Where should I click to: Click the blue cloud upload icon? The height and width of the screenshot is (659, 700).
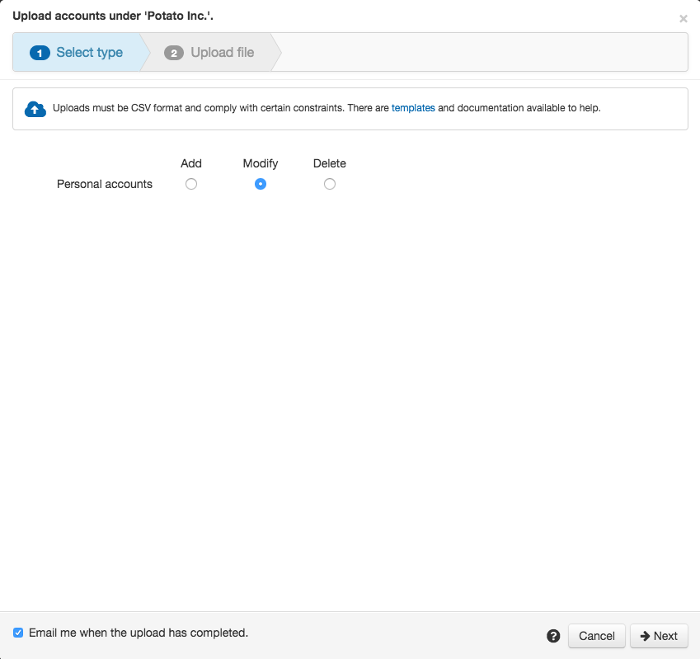point(35,109)
